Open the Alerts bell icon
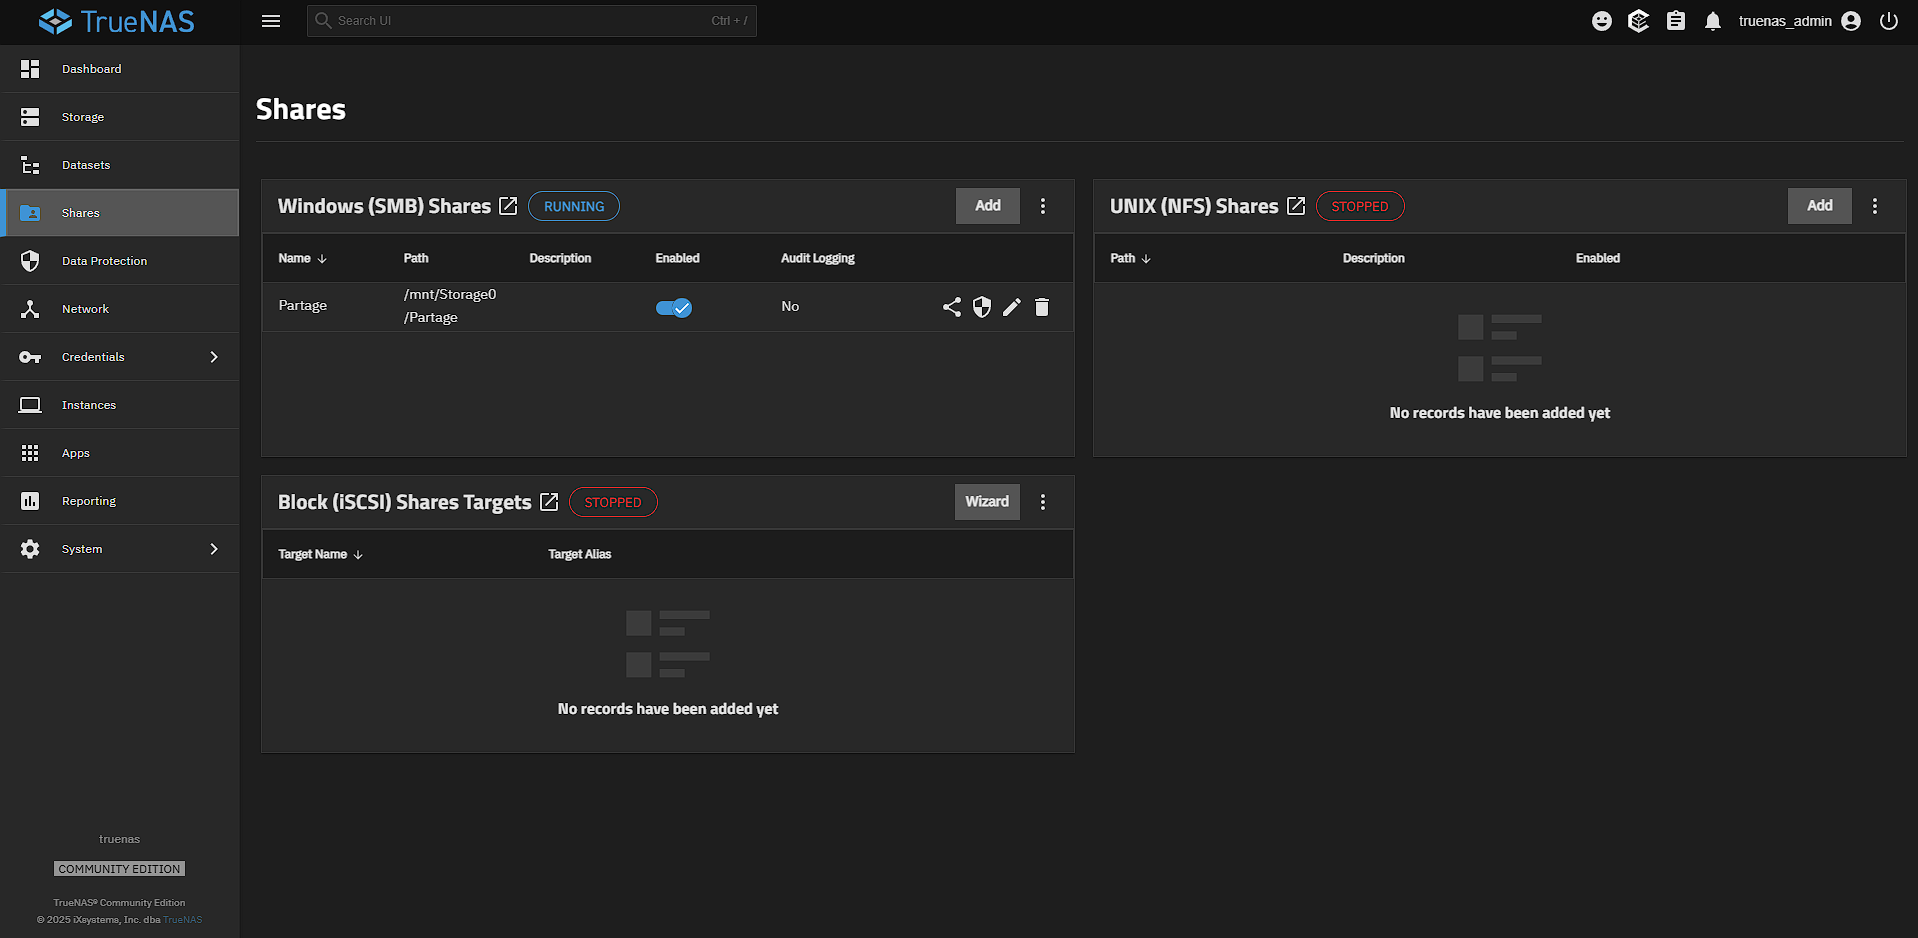1918x938 pixels. pyautogui.click(x=1713, y=21)
